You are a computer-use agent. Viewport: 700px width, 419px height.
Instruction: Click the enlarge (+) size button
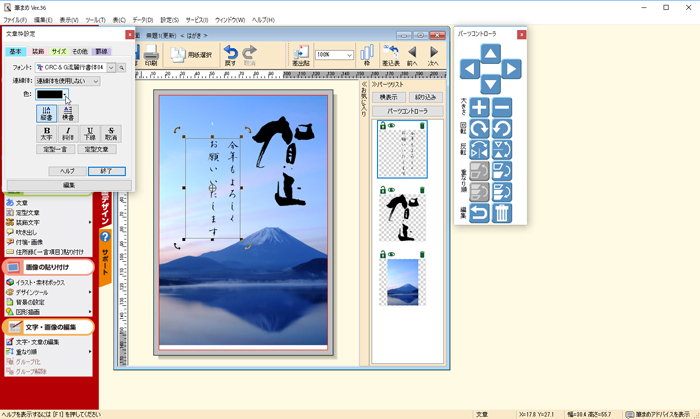(x=479, y=108)
